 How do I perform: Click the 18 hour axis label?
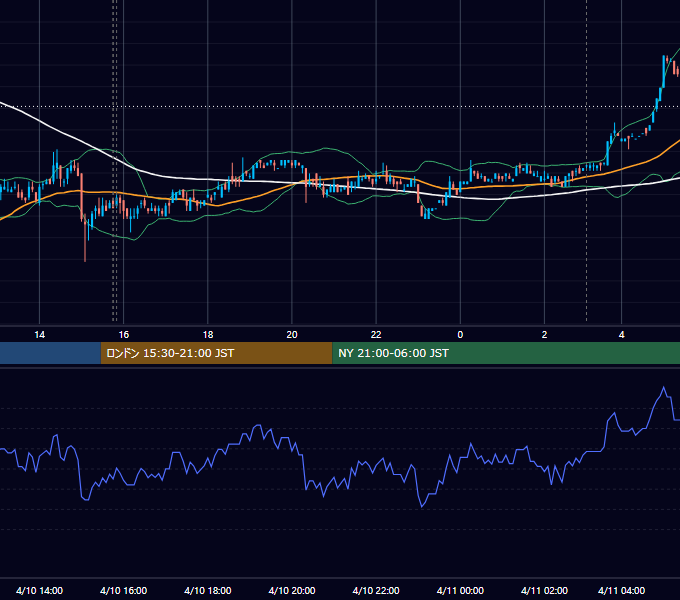(x=208, y=335)
